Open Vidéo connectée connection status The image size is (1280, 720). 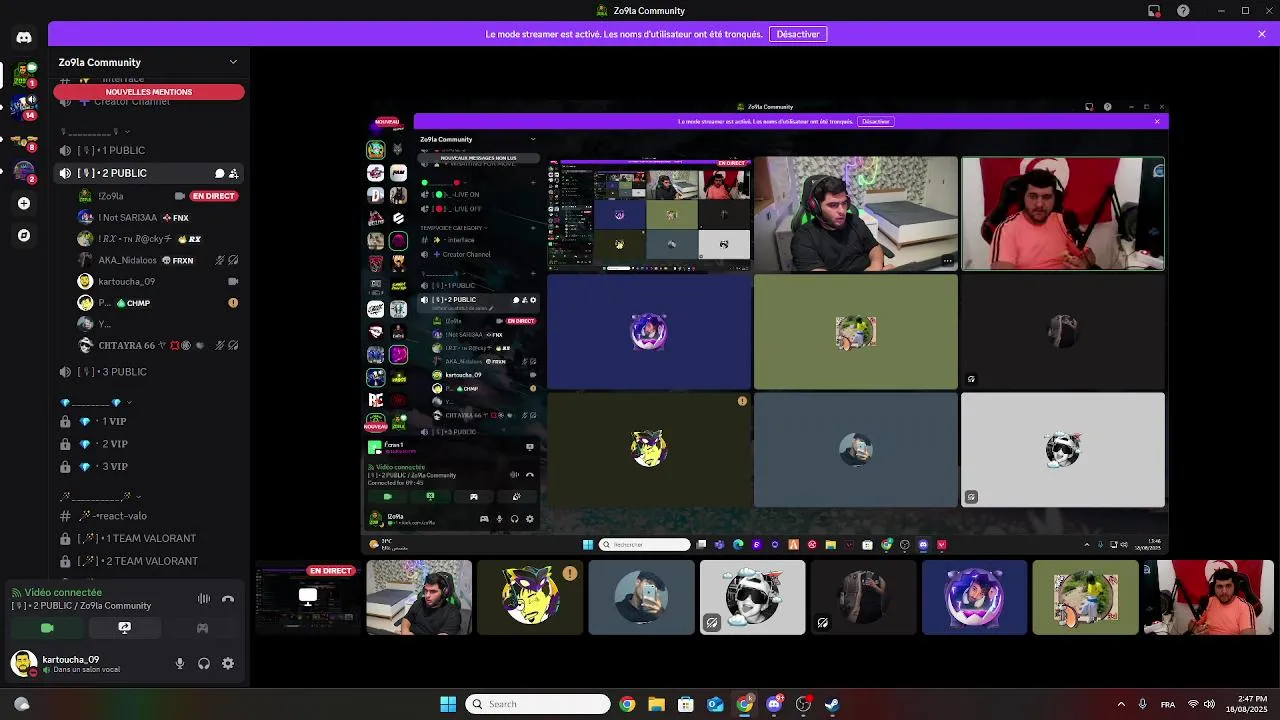pos(62,593)
